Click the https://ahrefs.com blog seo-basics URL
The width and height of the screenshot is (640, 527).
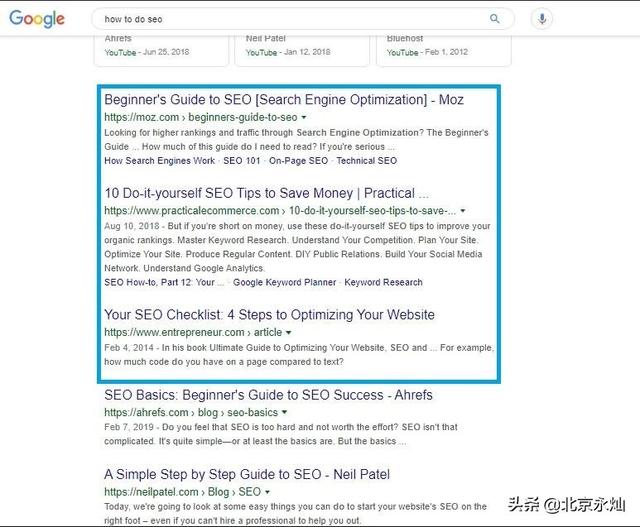191,412
